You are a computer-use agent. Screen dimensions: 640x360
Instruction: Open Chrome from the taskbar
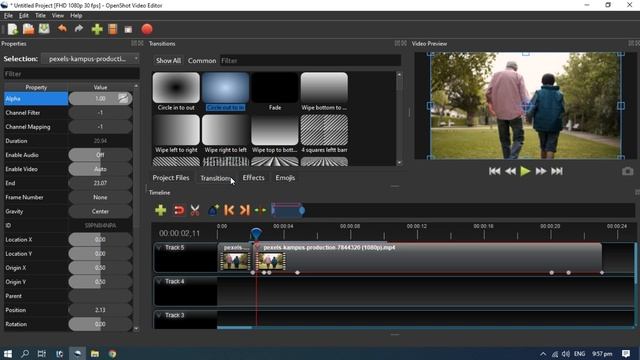pos(112,353)
